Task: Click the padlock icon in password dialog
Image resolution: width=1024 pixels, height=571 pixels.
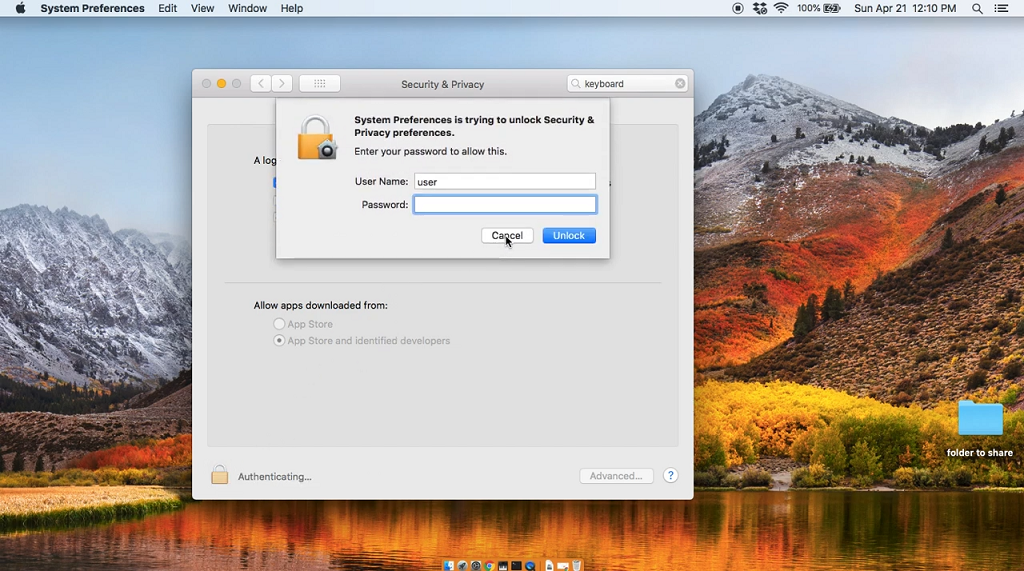Action: (317, 138)
